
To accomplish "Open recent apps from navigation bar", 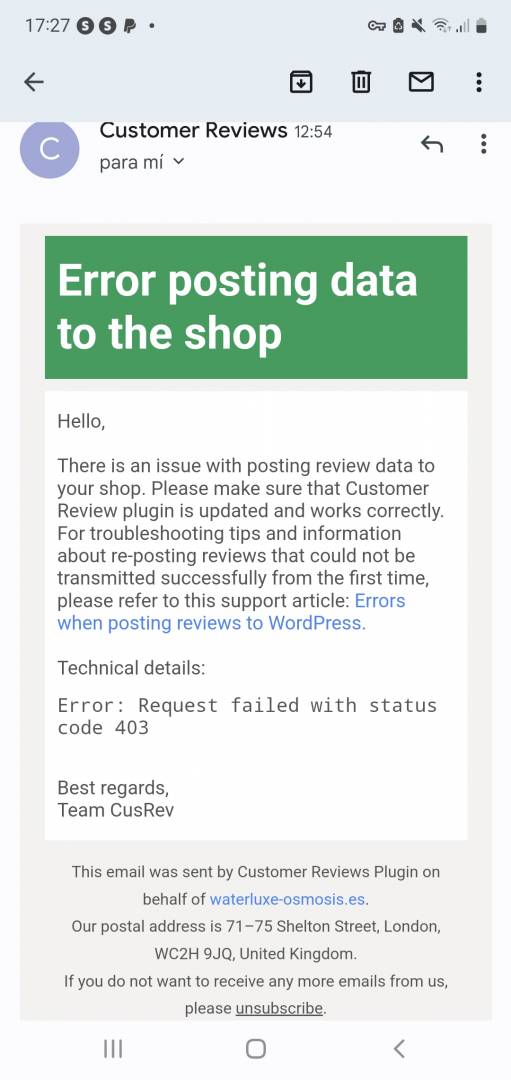I will pyautogui.click(x=113, y=1049).
